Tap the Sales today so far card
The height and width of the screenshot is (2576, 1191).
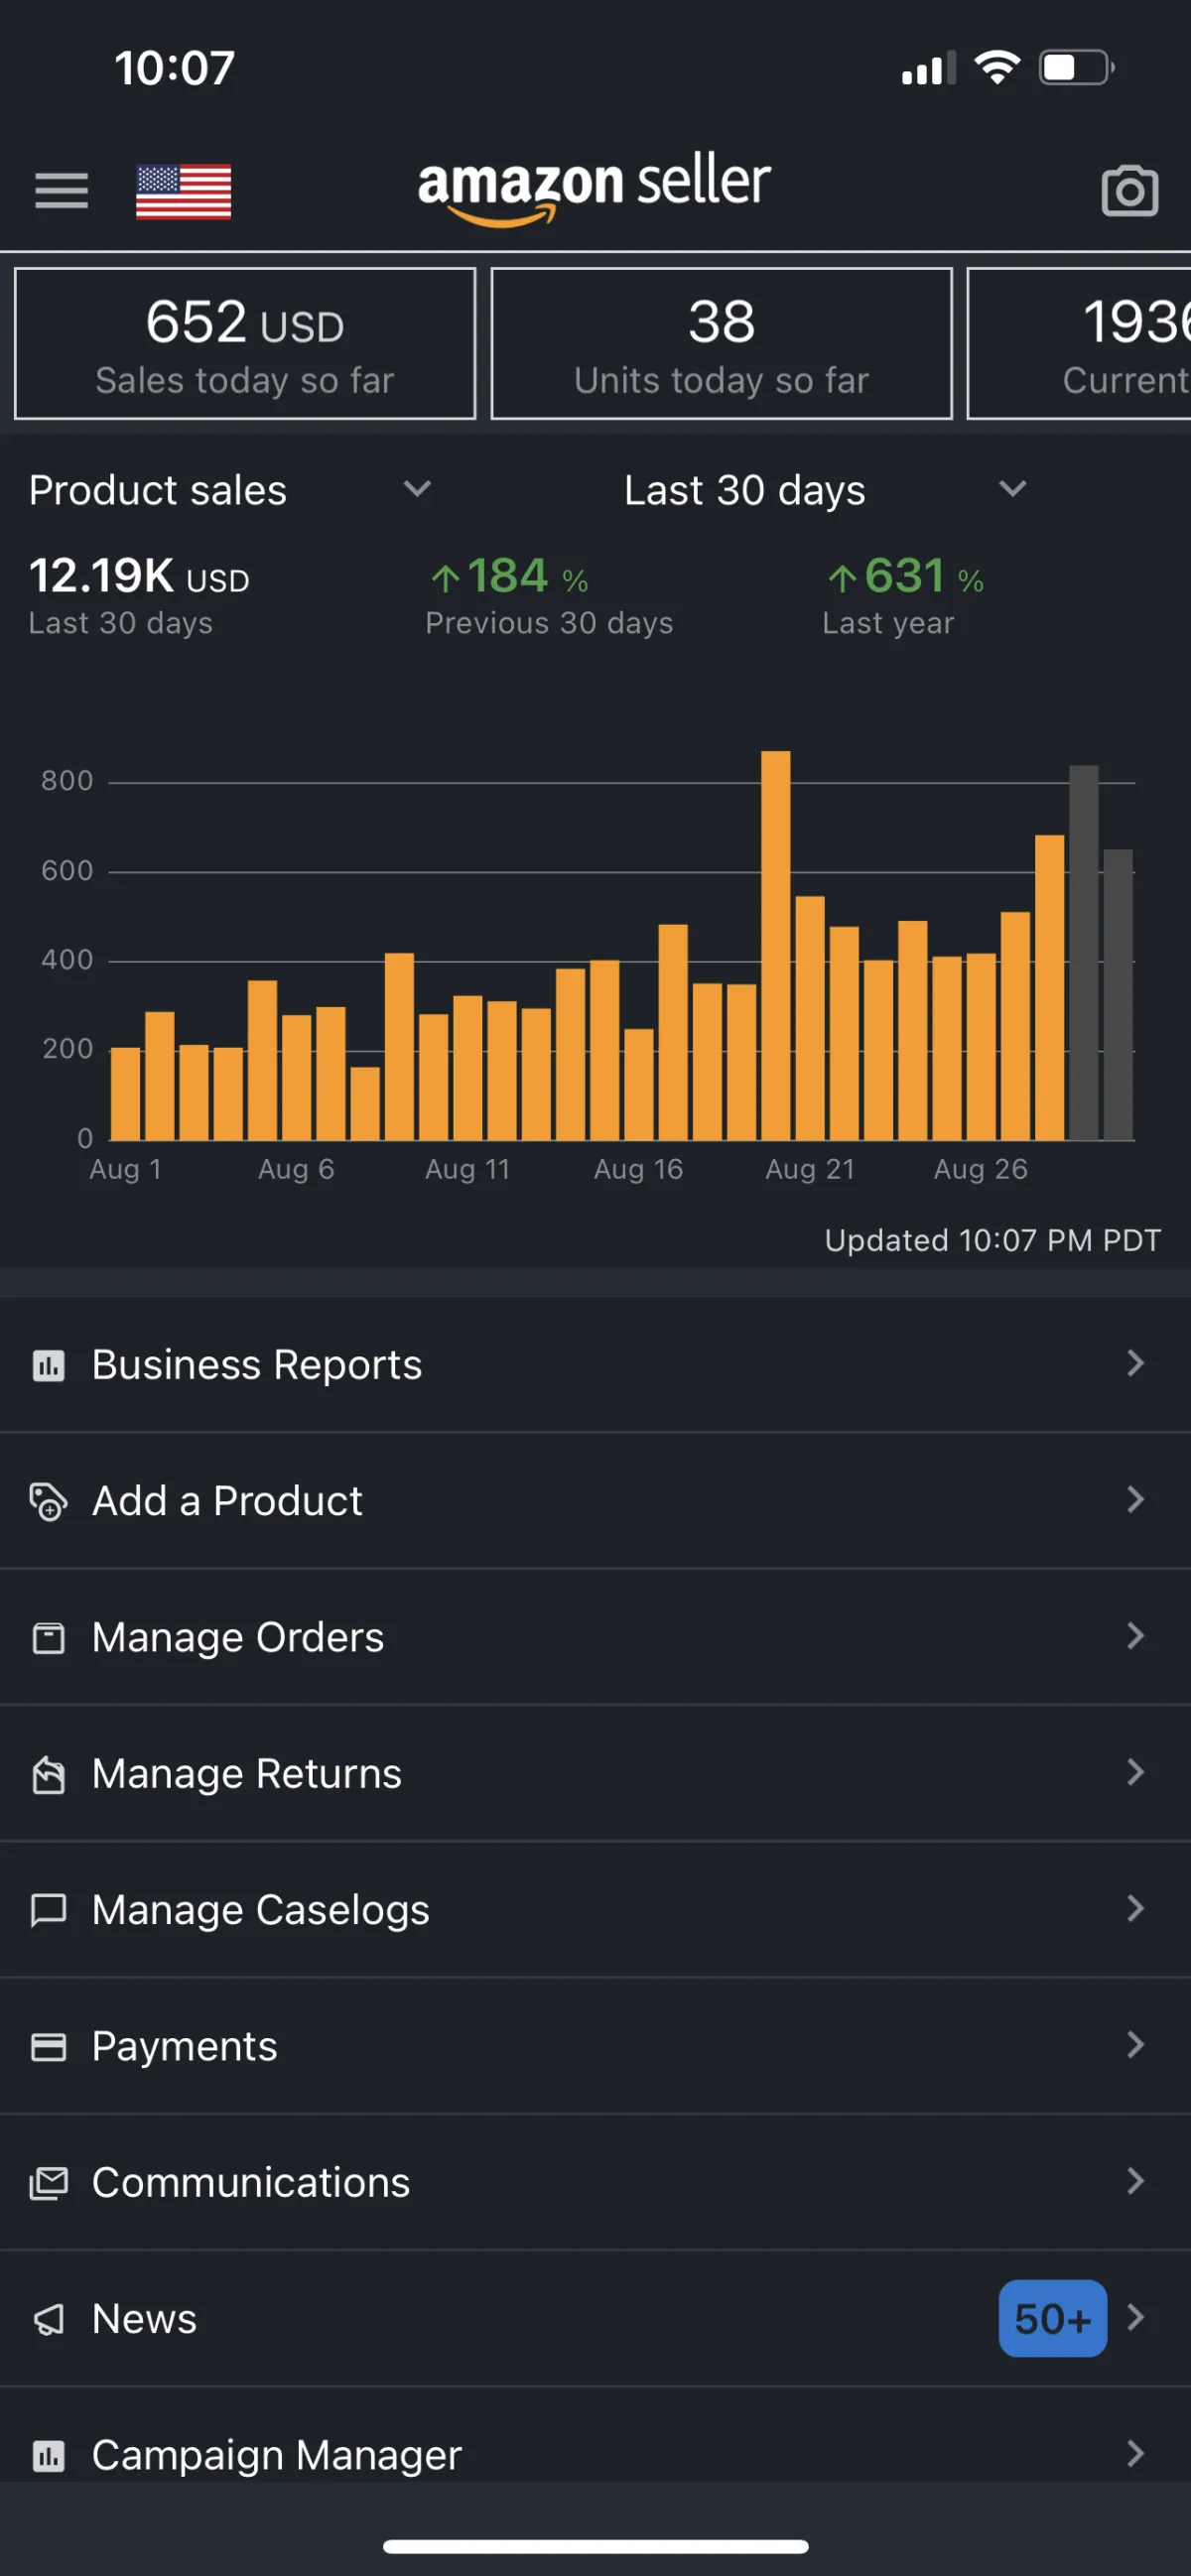tap(245, 343)
